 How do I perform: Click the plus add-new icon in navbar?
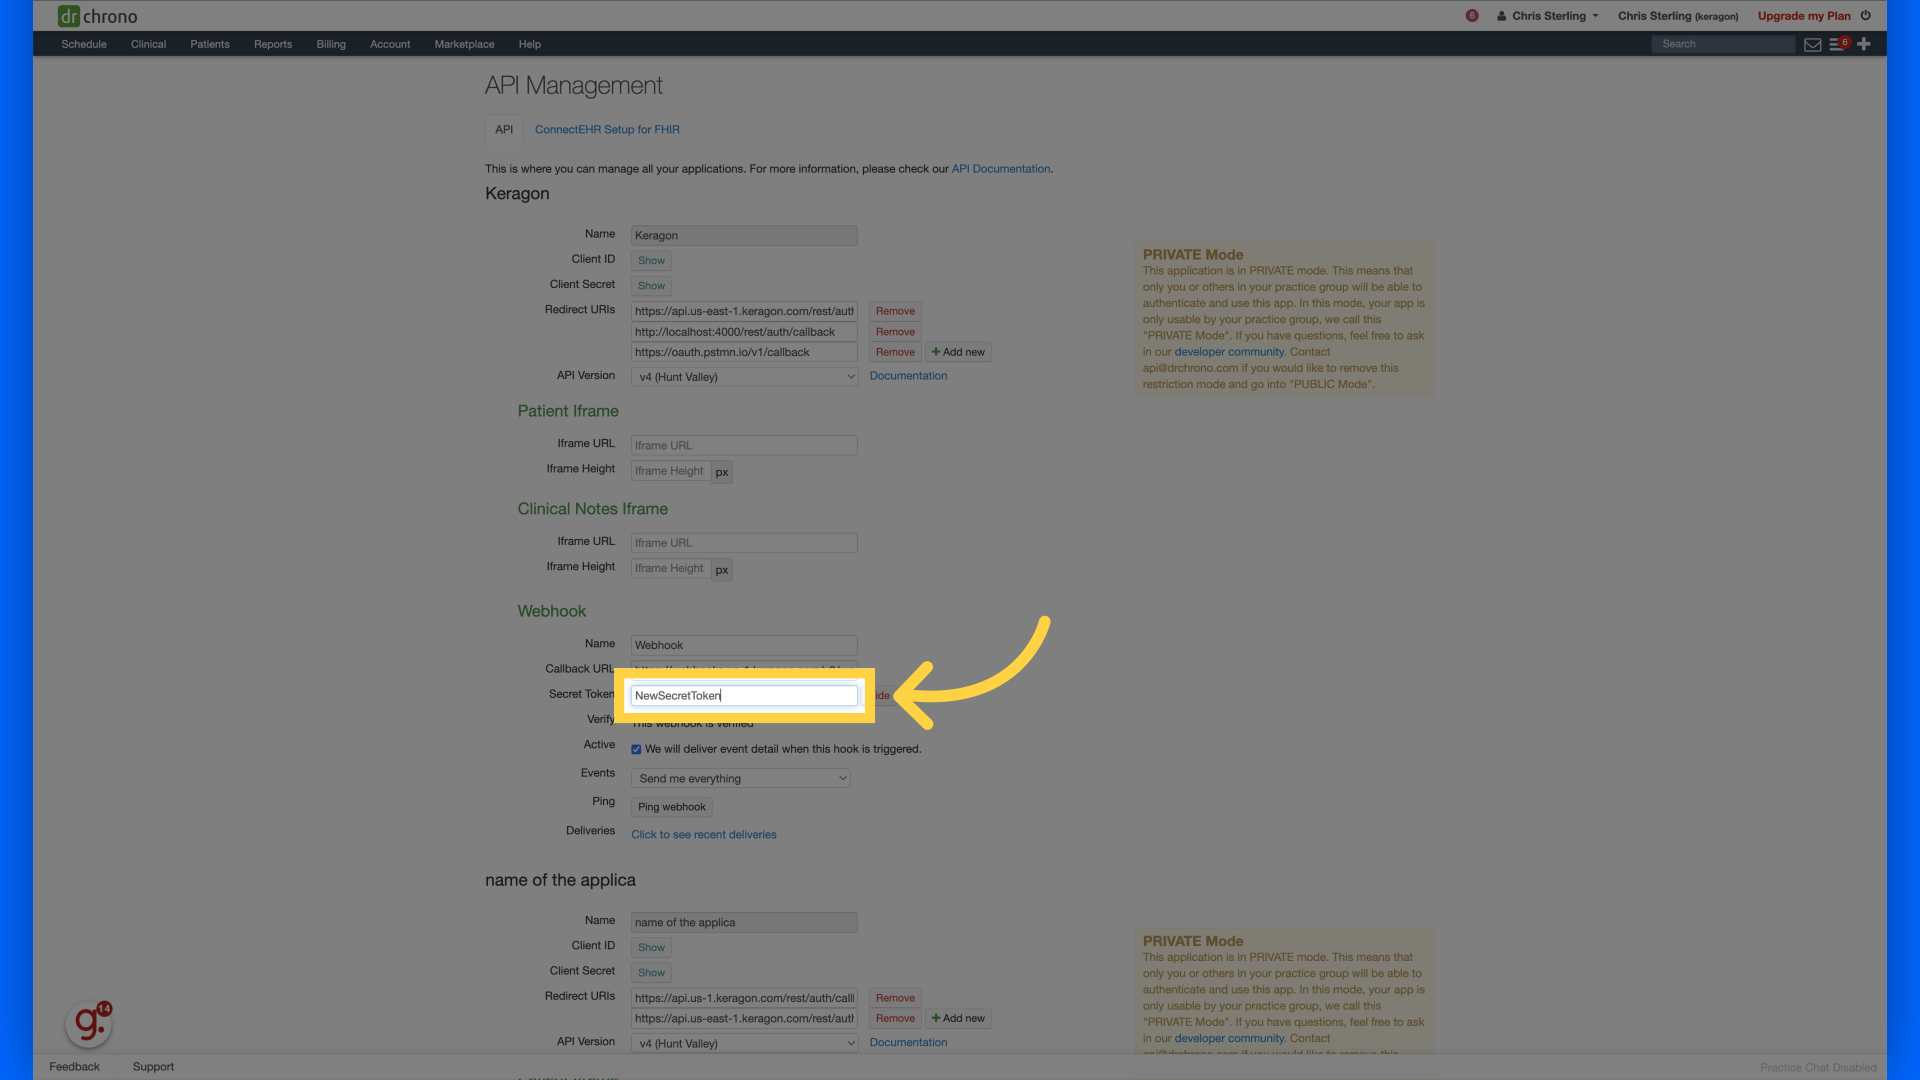pyautogui.click(x=1864, y=44)
